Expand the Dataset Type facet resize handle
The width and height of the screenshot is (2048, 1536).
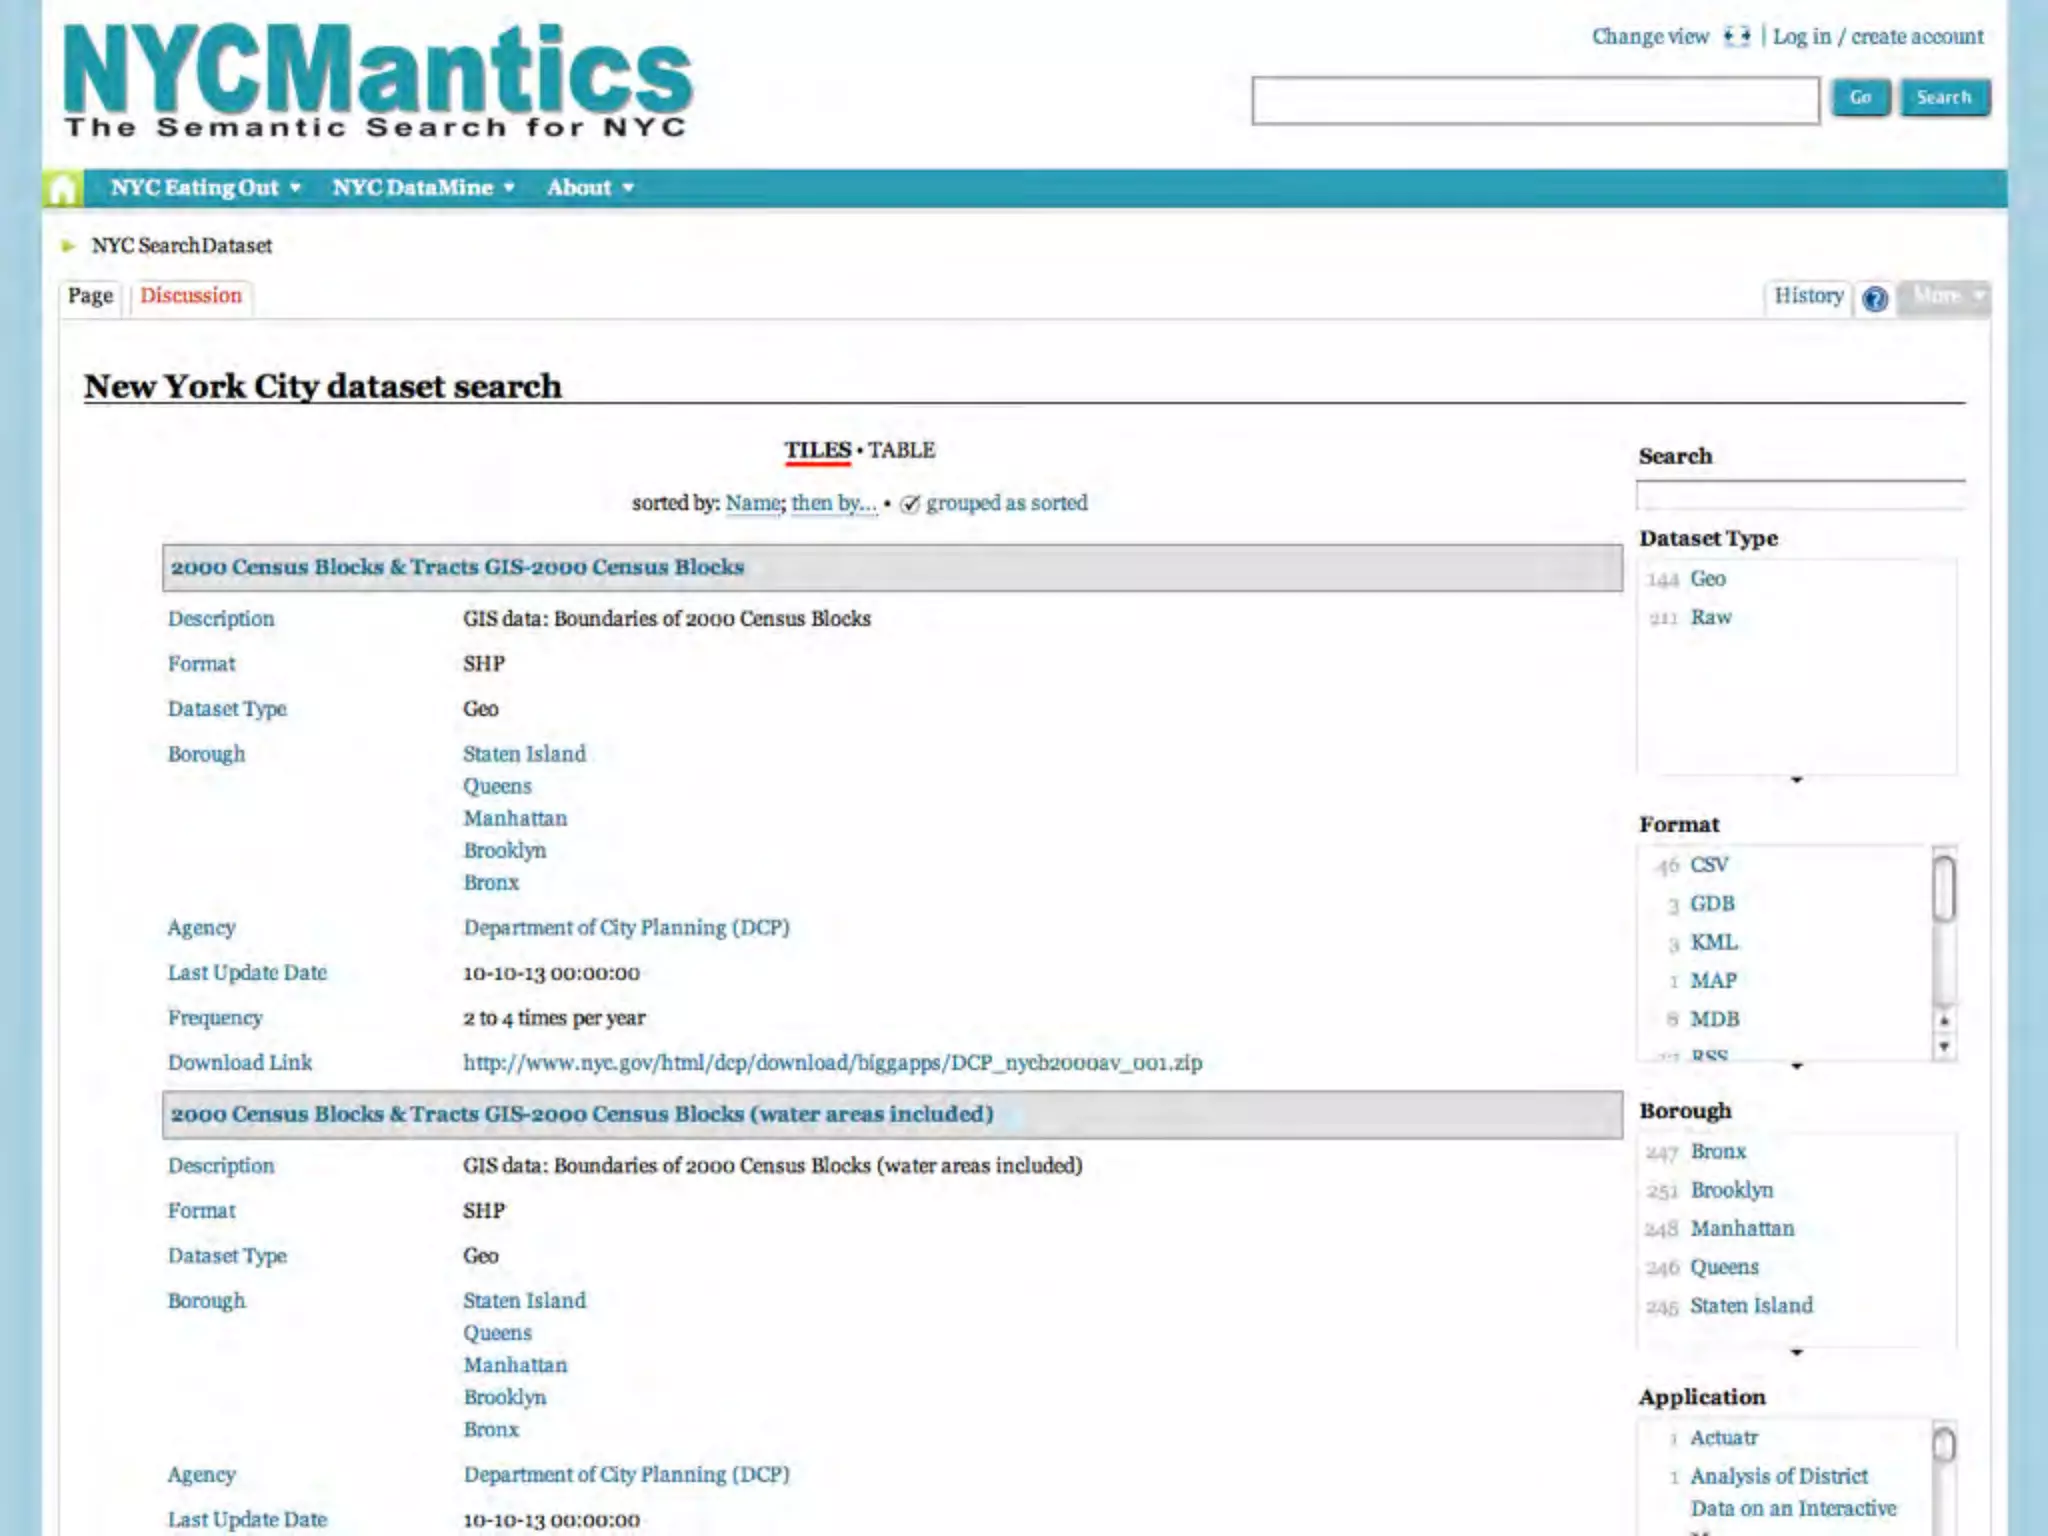coord(1796,780)
